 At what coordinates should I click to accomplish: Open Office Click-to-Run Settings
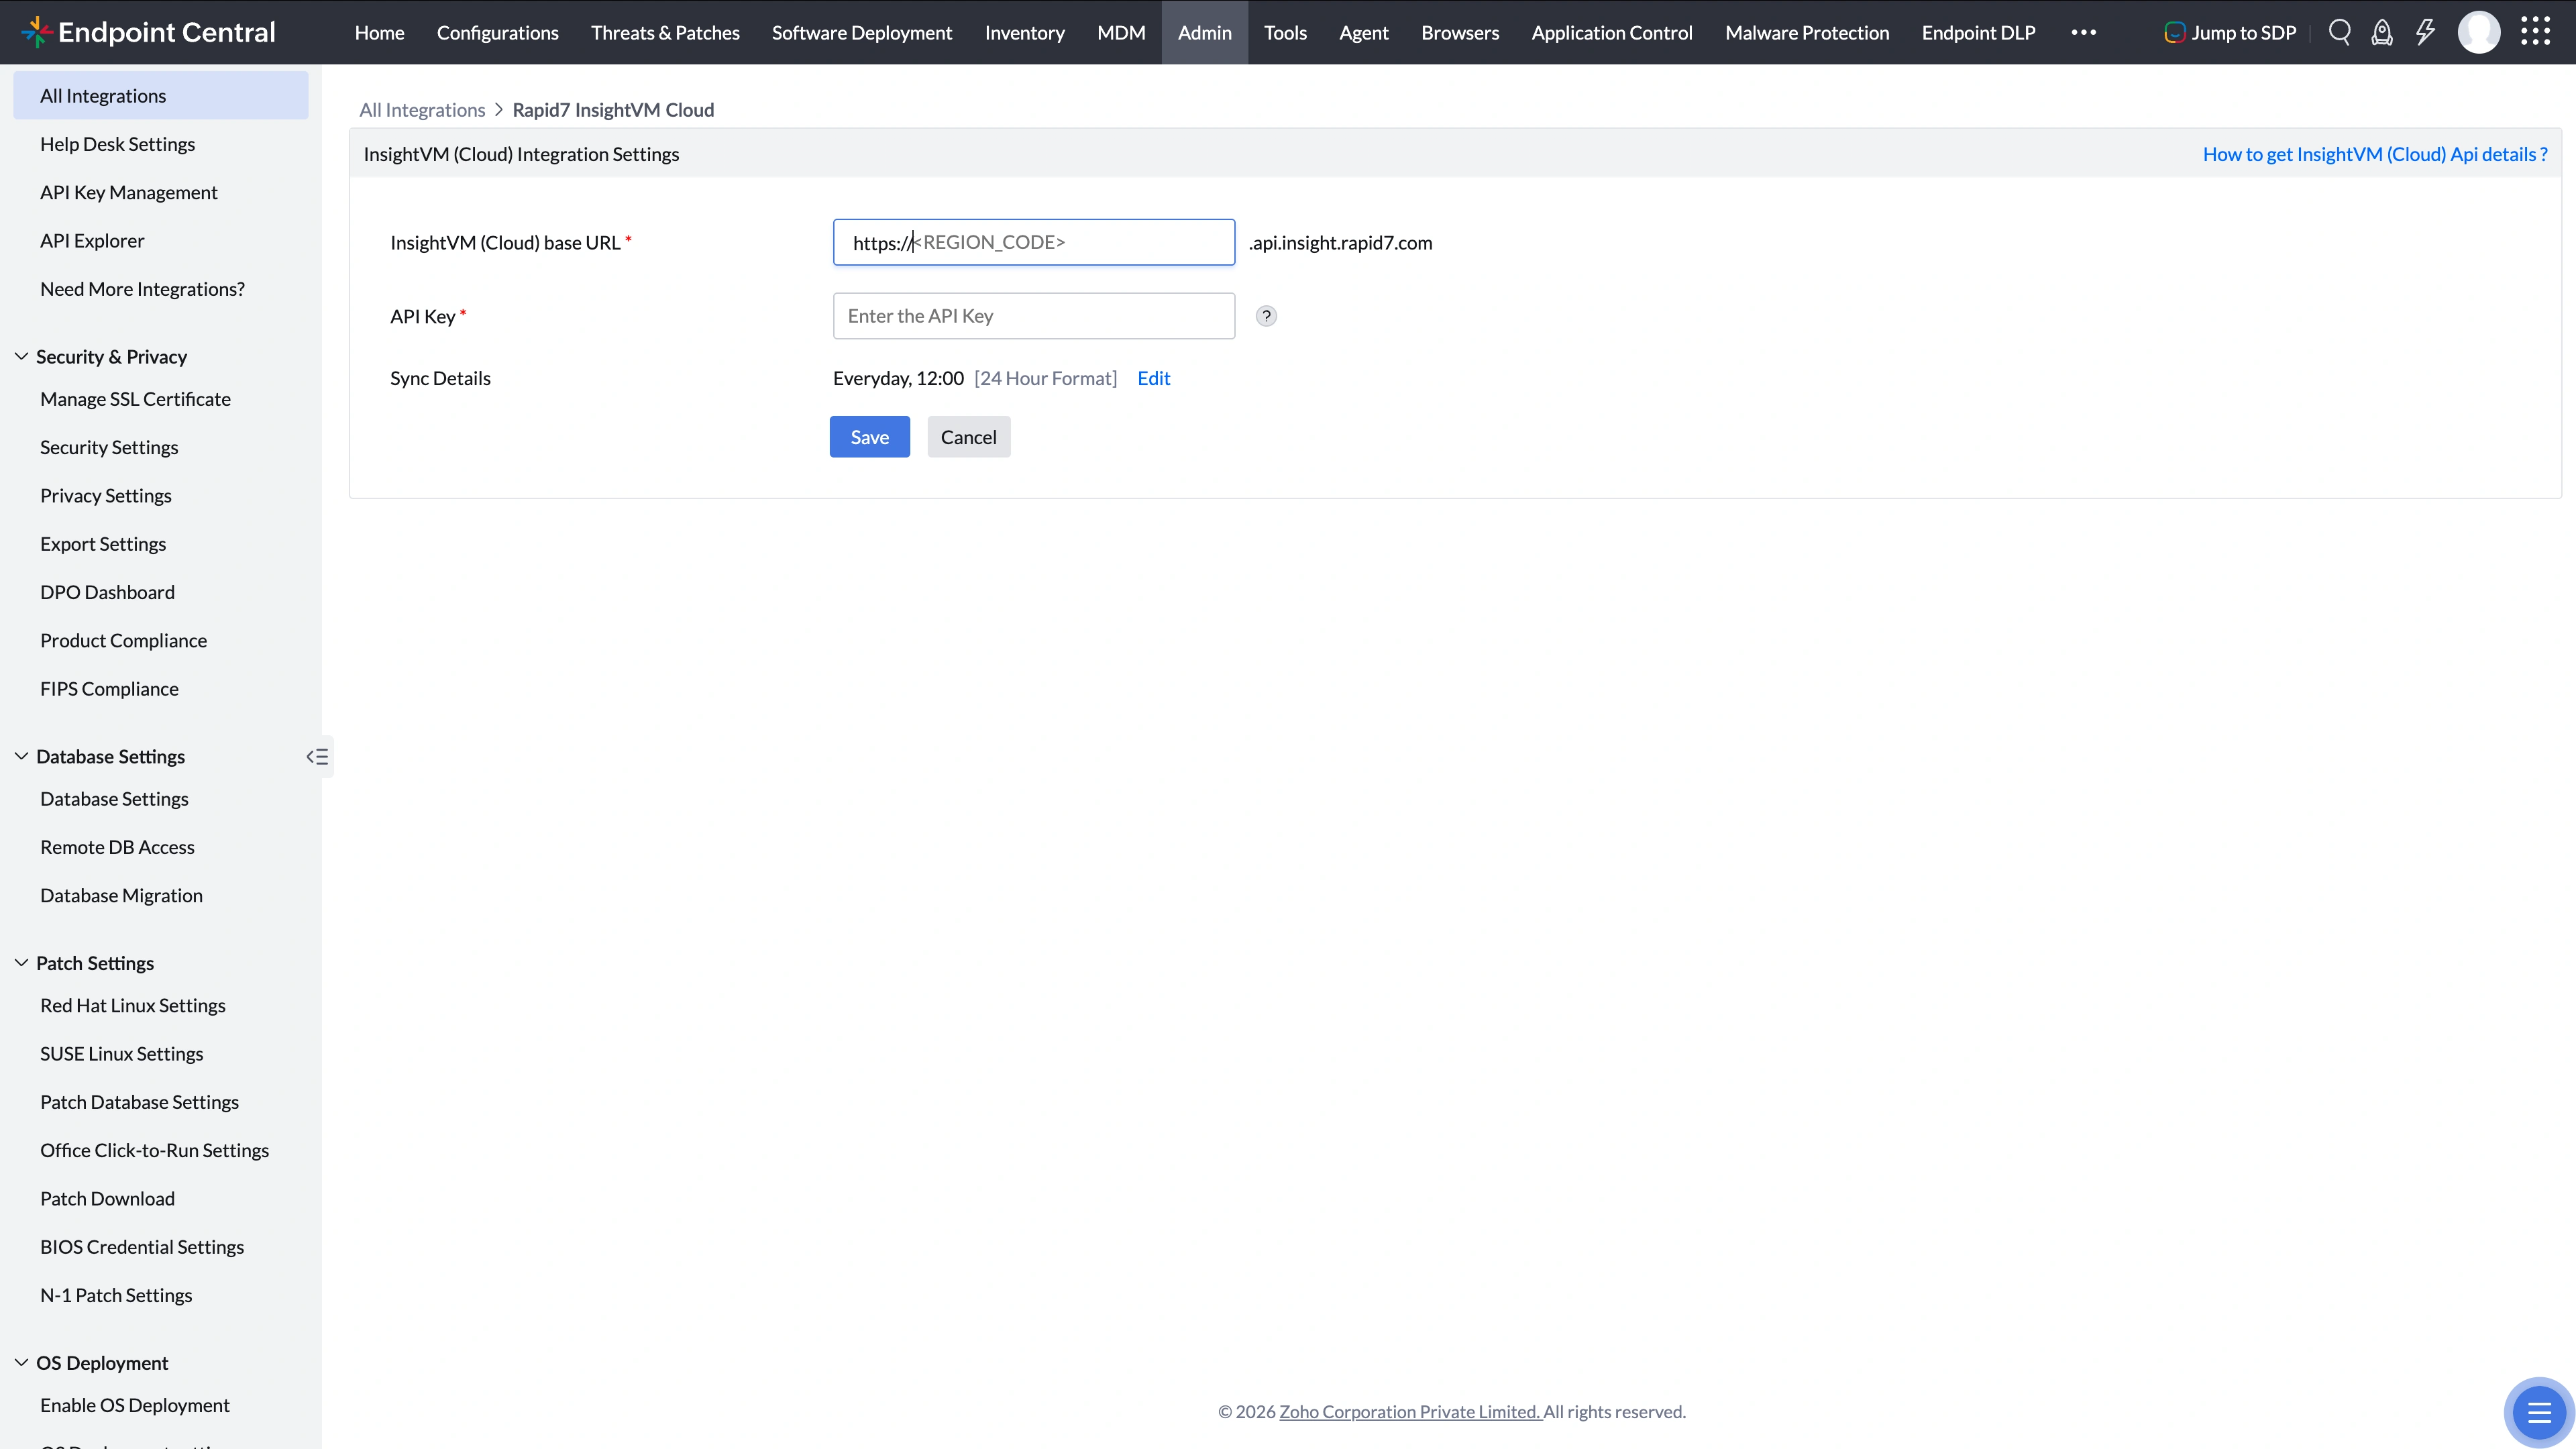point(154,1151)
